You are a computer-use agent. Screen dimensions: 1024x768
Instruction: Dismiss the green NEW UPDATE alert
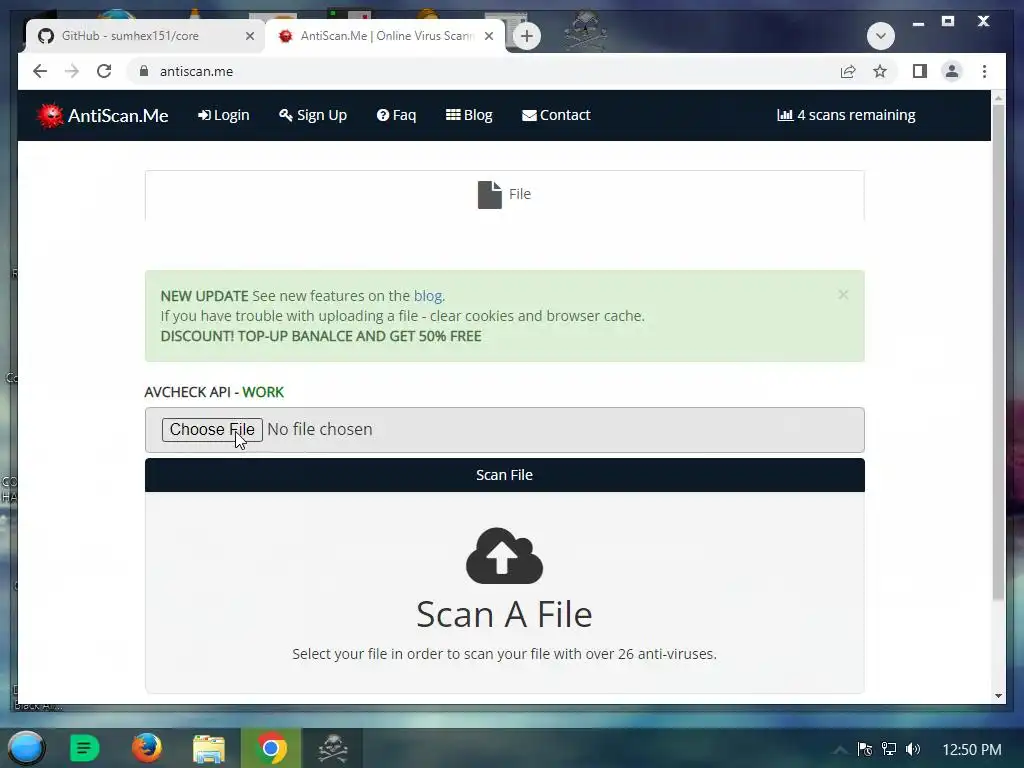tap(843, 295)
